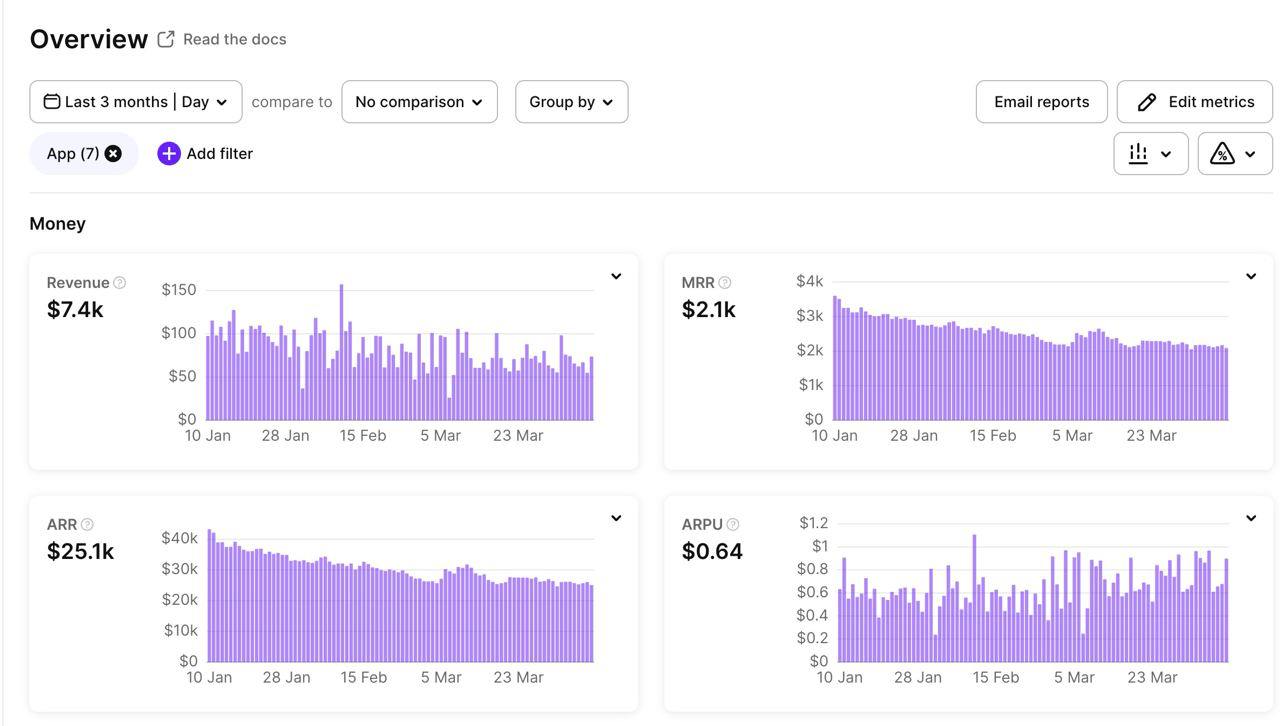Expand the ARR card chevron menu
The height and width of the screenshot is (726, 1280).
click(x=616, y=518)
